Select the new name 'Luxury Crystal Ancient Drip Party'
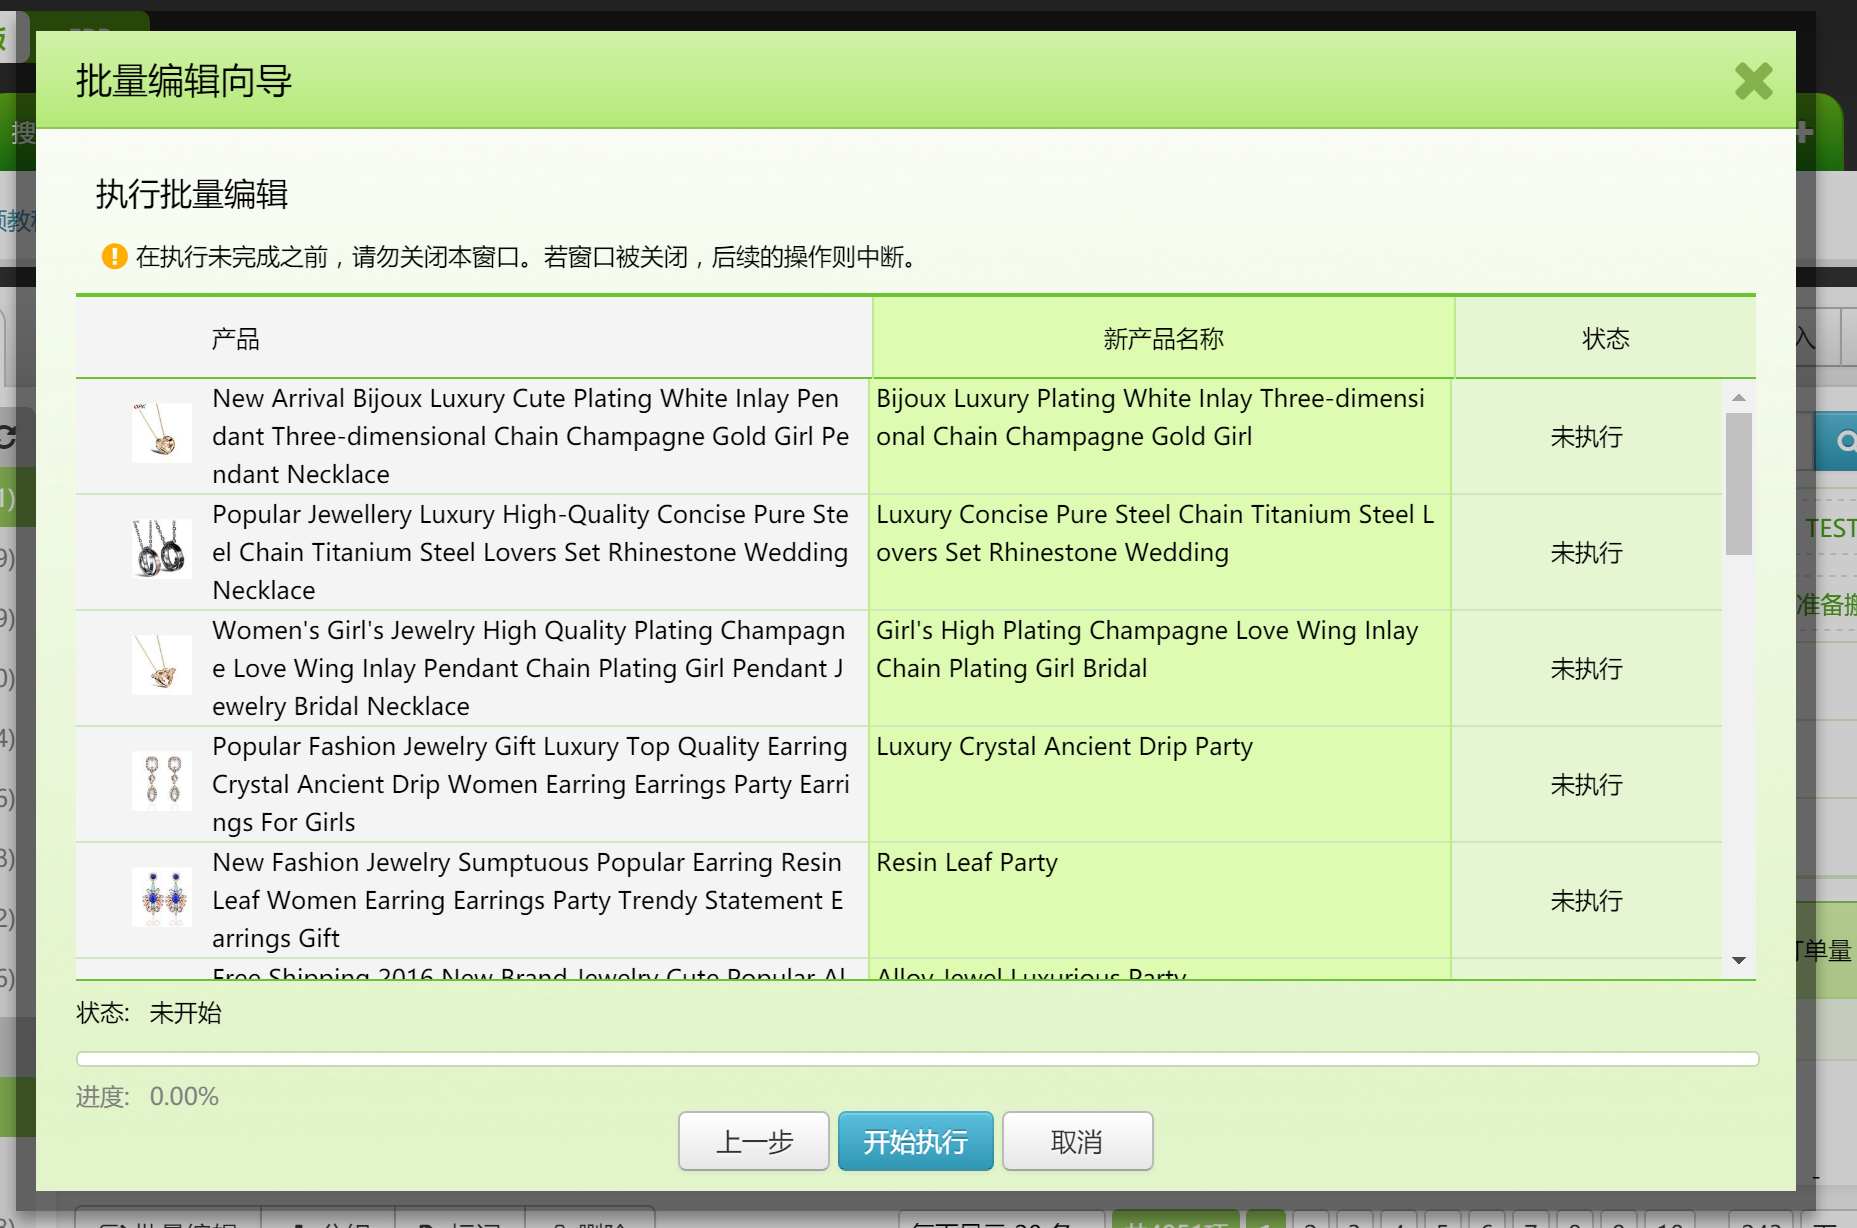The image size is (1857, 1228). [1064, 746]
